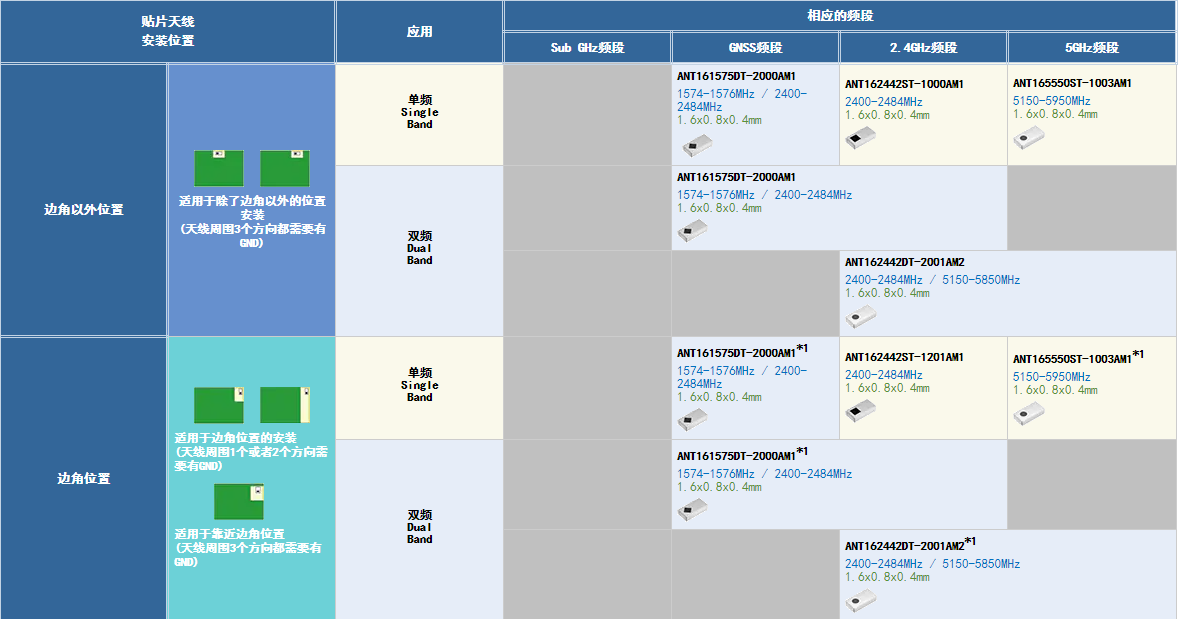Click chip image under ANT165550ST-1003AM1 in 边角以外位置 section

pyautogui.click(x=1028, y=138)
